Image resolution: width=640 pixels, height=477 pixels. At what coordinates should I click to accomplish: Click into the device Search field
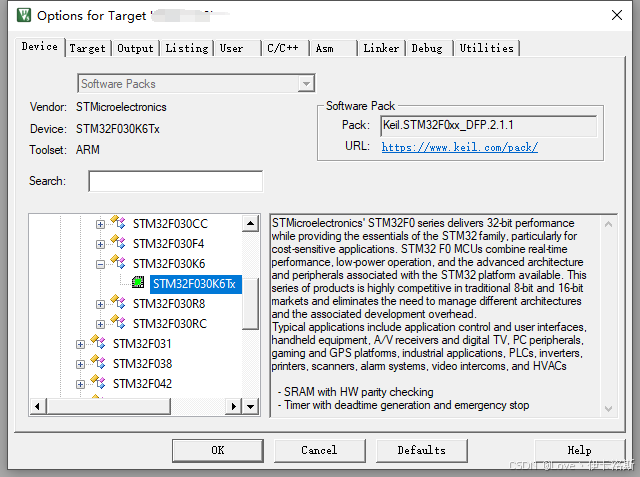[176, 181]
